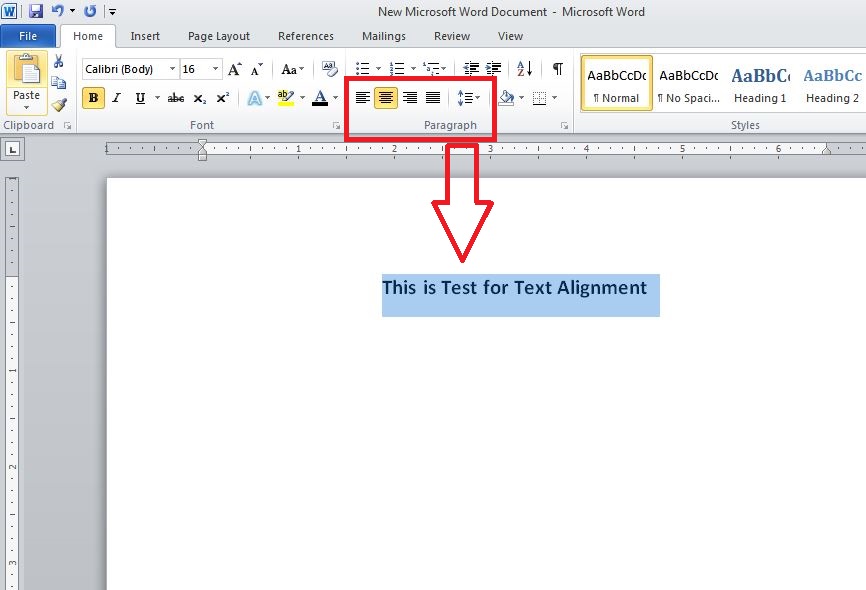Expand the Line Spacing options dropdown
This screenshot has height=590, width=866.
[x=478, y=97]
